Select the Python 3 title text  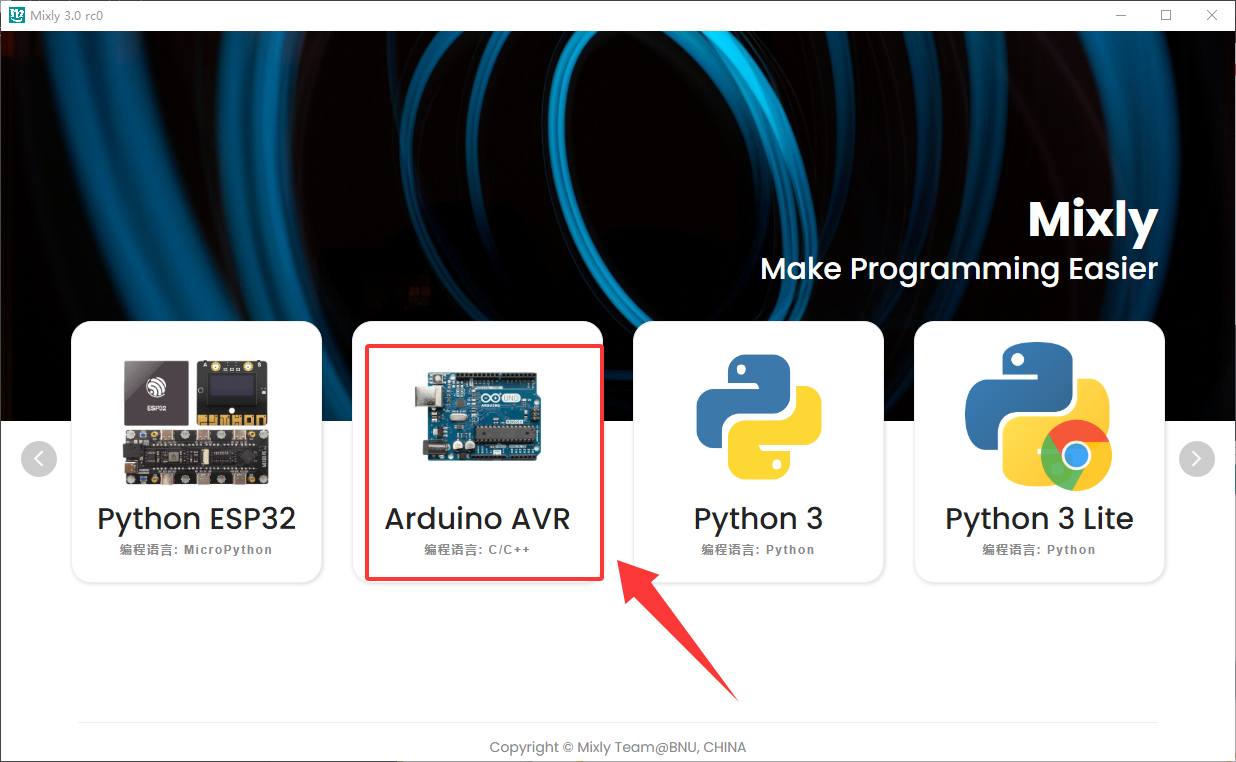tap(758, 518)
